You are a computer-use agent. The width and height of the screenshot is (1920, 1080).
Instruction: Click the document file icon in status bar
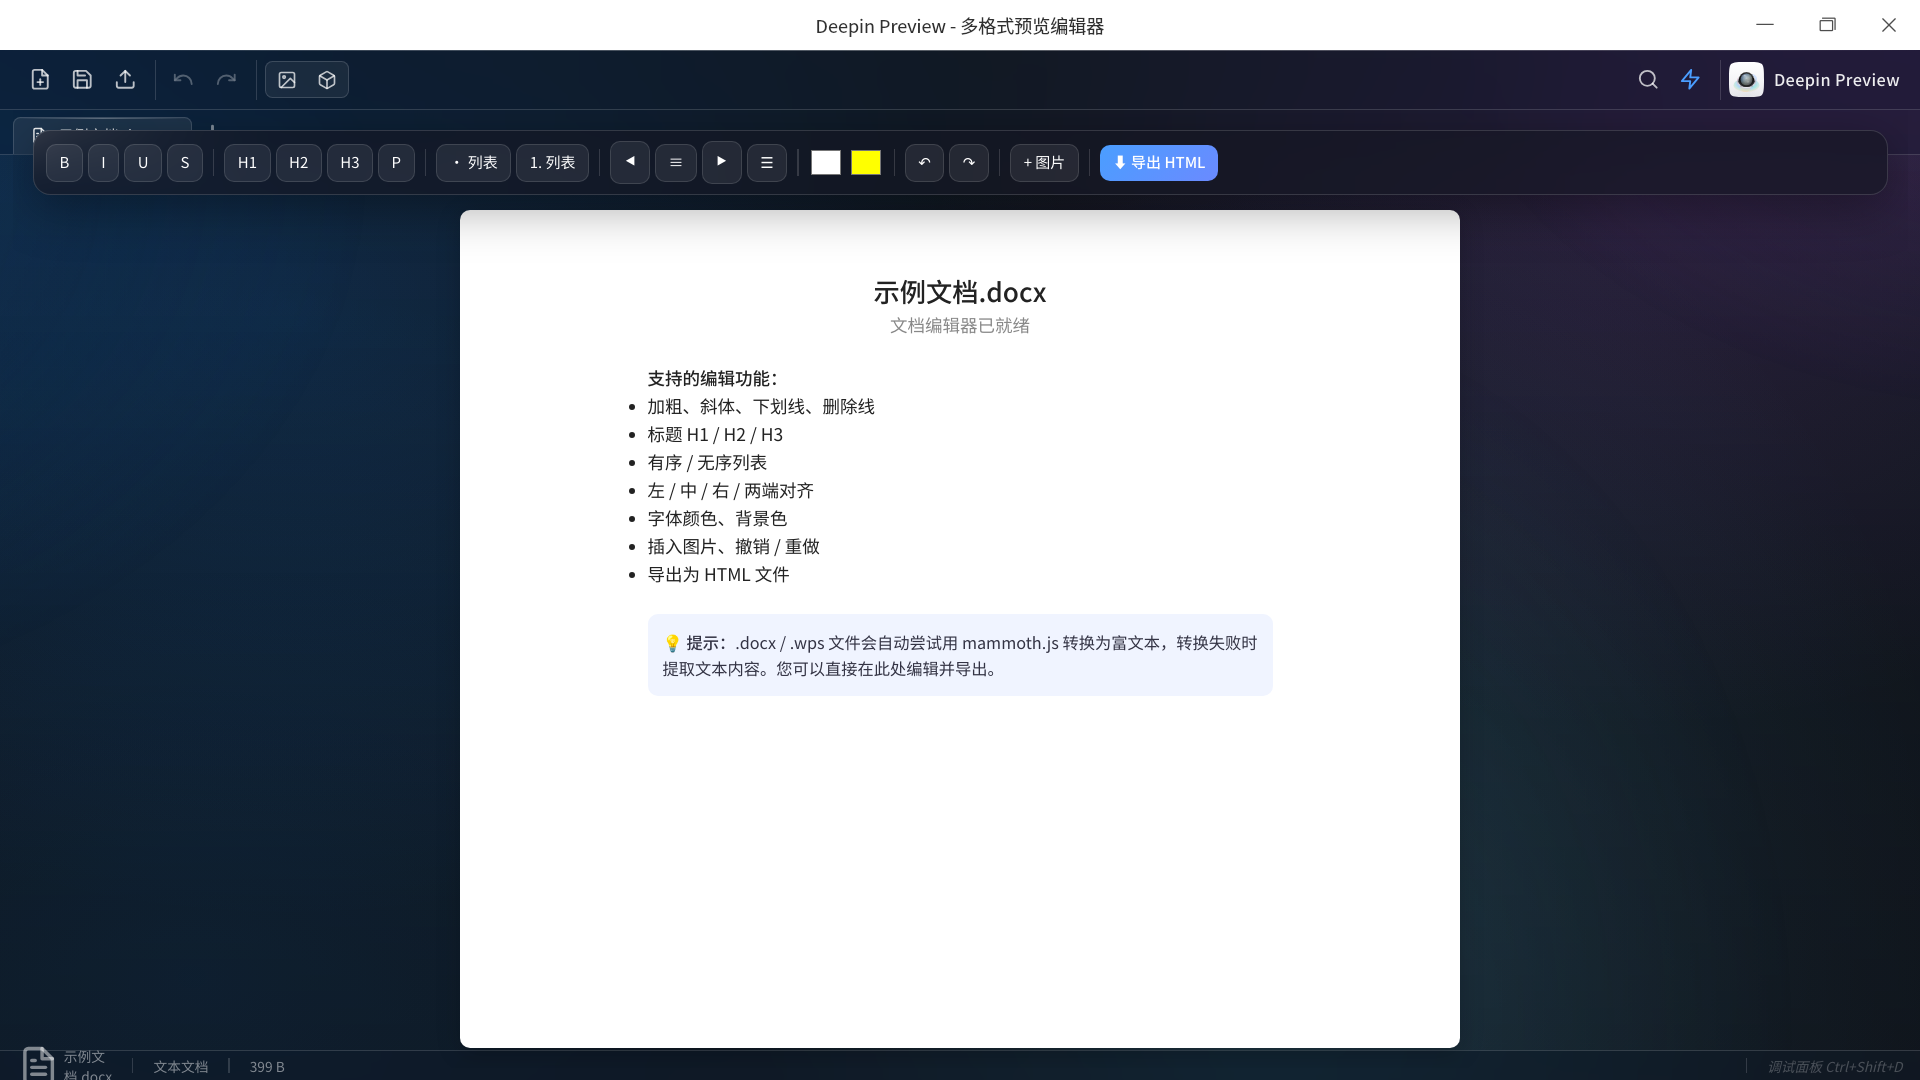pyautogui.click(x=38, y=1063)
